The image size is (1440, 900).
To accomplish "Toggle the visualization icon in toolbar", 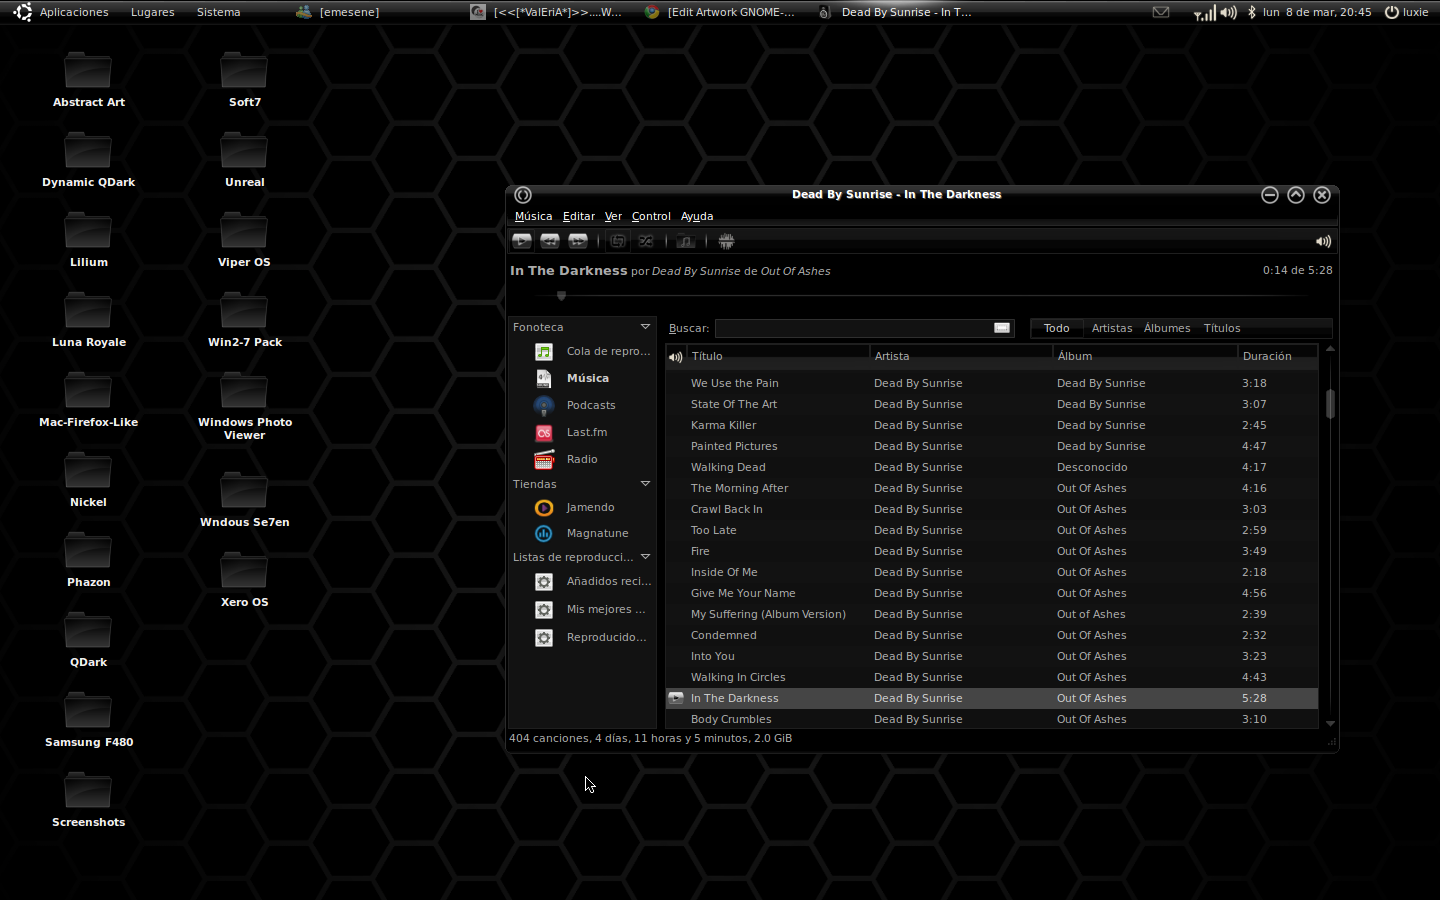I will (726, 241).
